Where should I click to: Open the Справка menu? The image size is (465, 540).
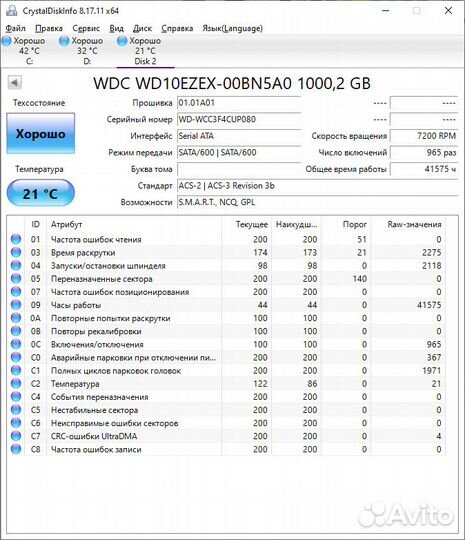(x=177, y=28)
